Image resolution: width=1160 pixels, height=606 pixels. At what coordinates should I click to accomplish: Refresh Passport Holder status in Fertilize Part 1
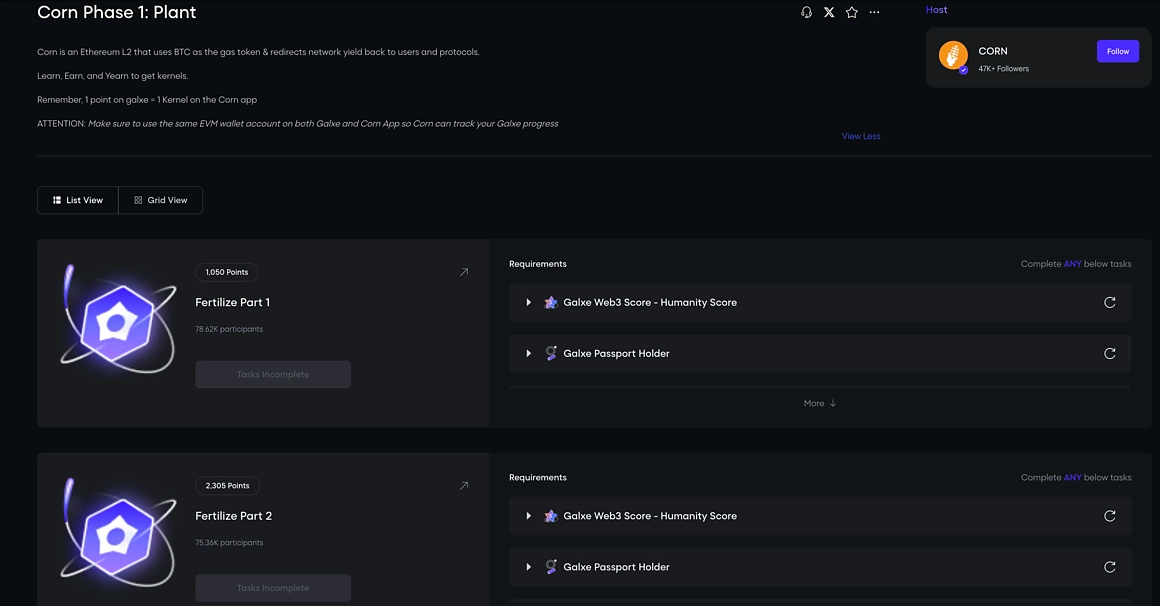pos(1110,354)
